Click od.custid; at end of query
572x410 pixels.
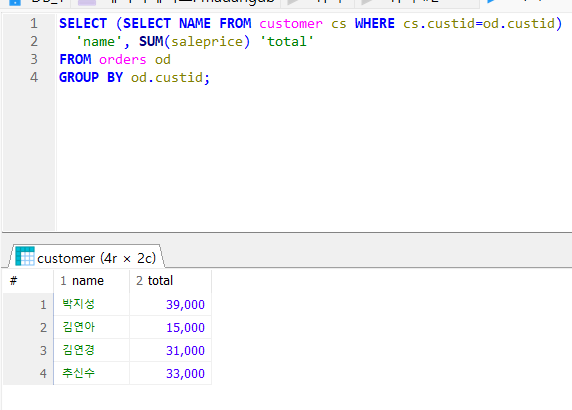point(171,77)
